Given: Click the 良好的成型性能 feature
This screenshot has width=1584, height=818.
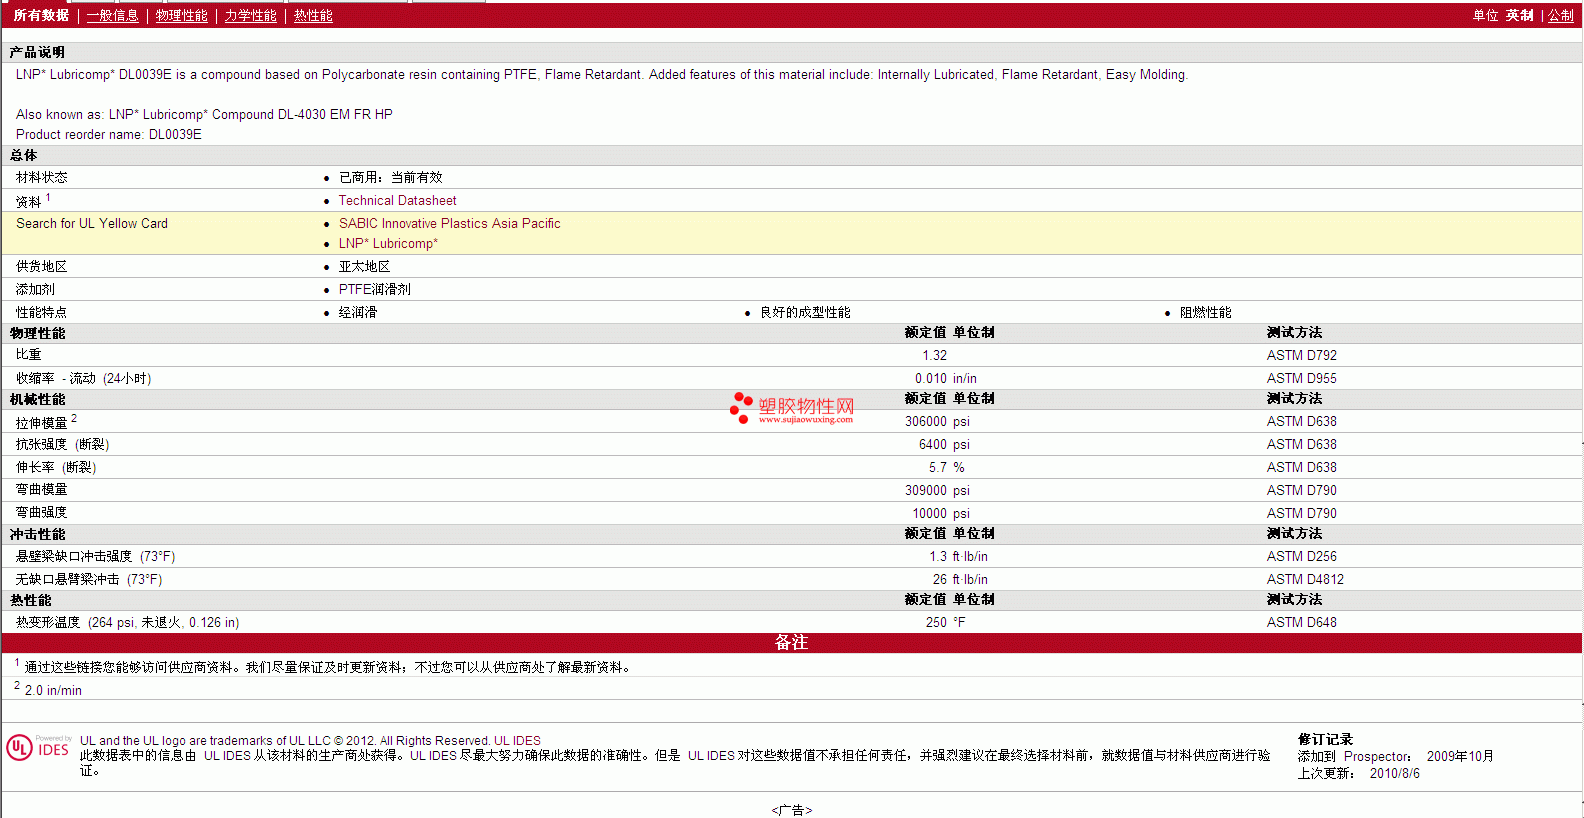Looking at the screenshot, I should pyautogui.click(x=805, y=312).
